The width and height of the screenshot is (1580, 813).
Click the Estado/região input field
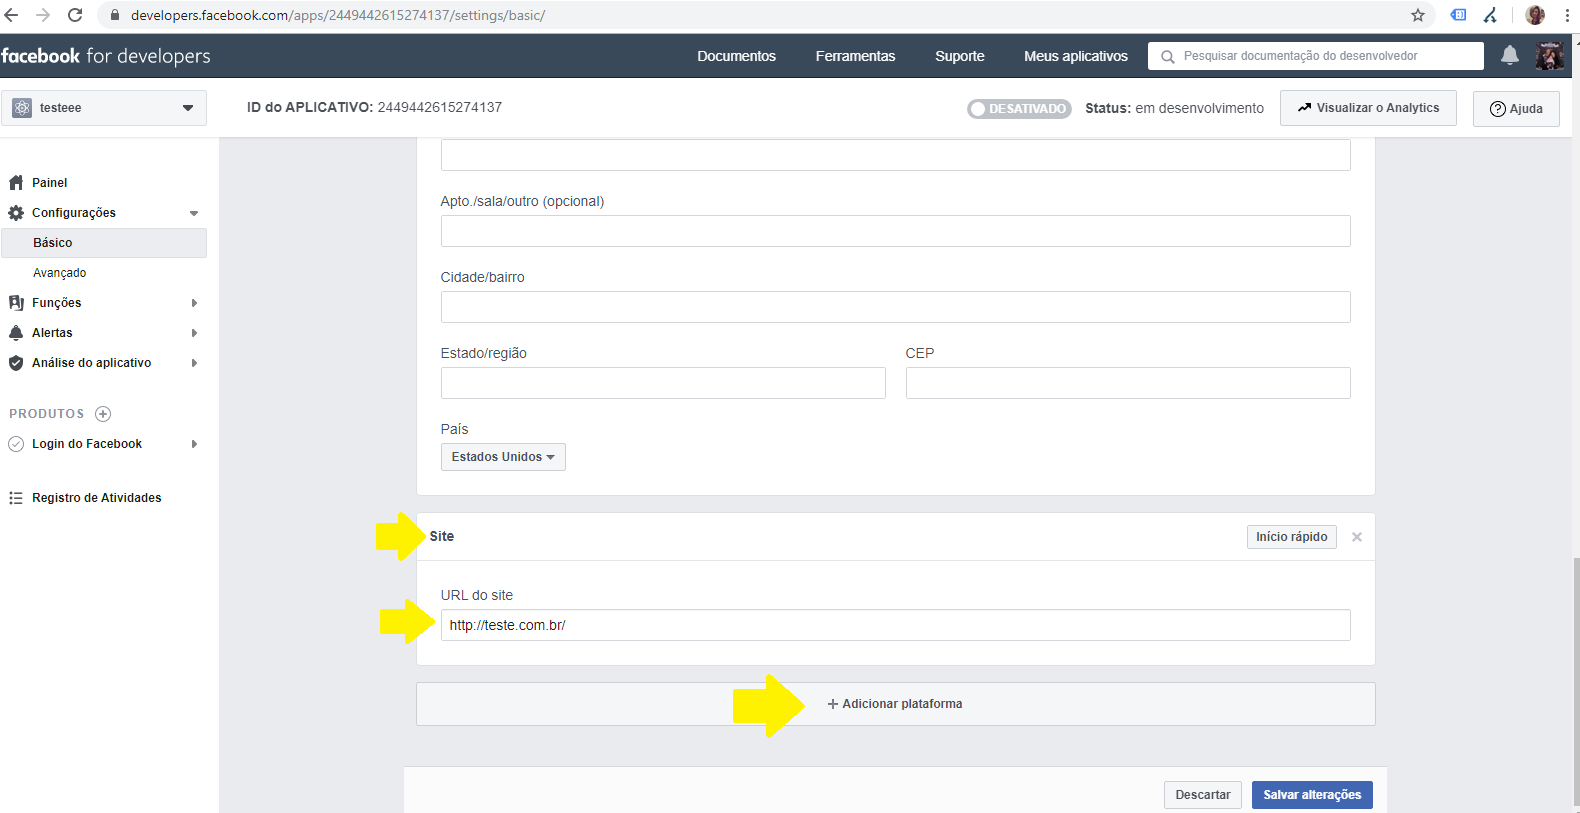[x=663, y=383]
